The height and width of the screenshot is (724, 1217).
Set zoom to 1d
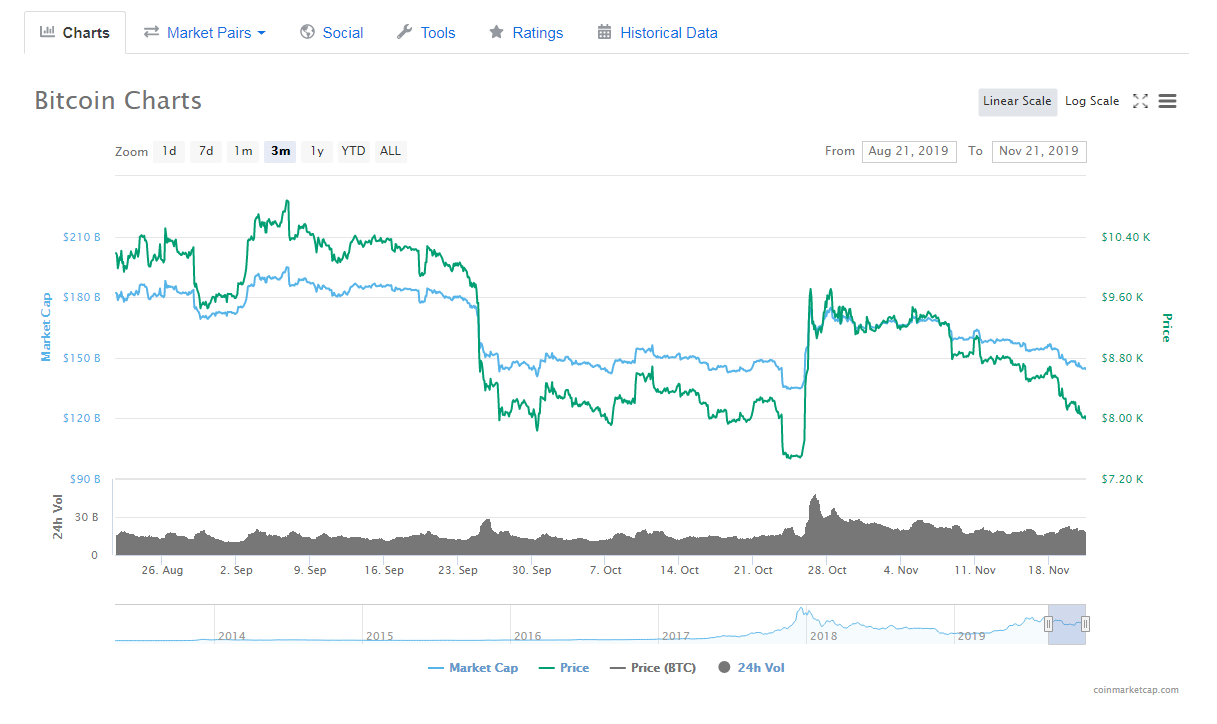point(170,151)
